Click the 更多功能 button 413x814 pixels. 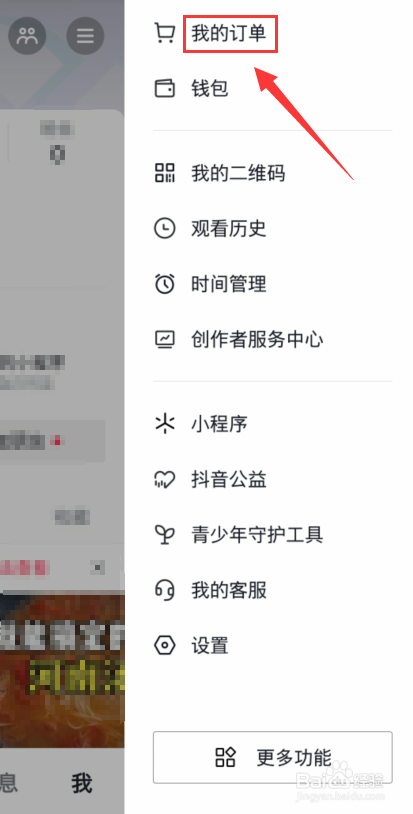(272, 757)
